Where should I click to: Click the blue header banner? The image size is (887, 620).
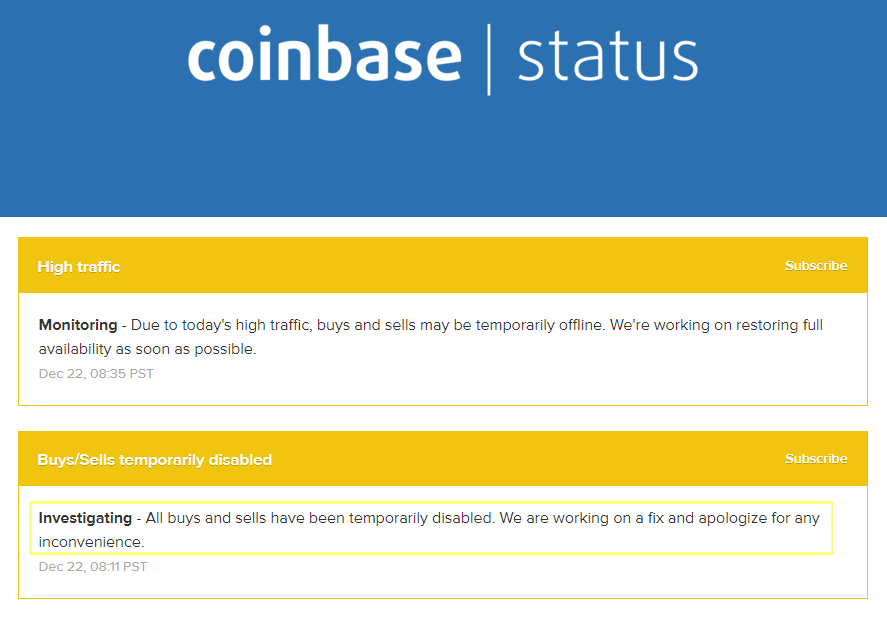click(443, 160)
